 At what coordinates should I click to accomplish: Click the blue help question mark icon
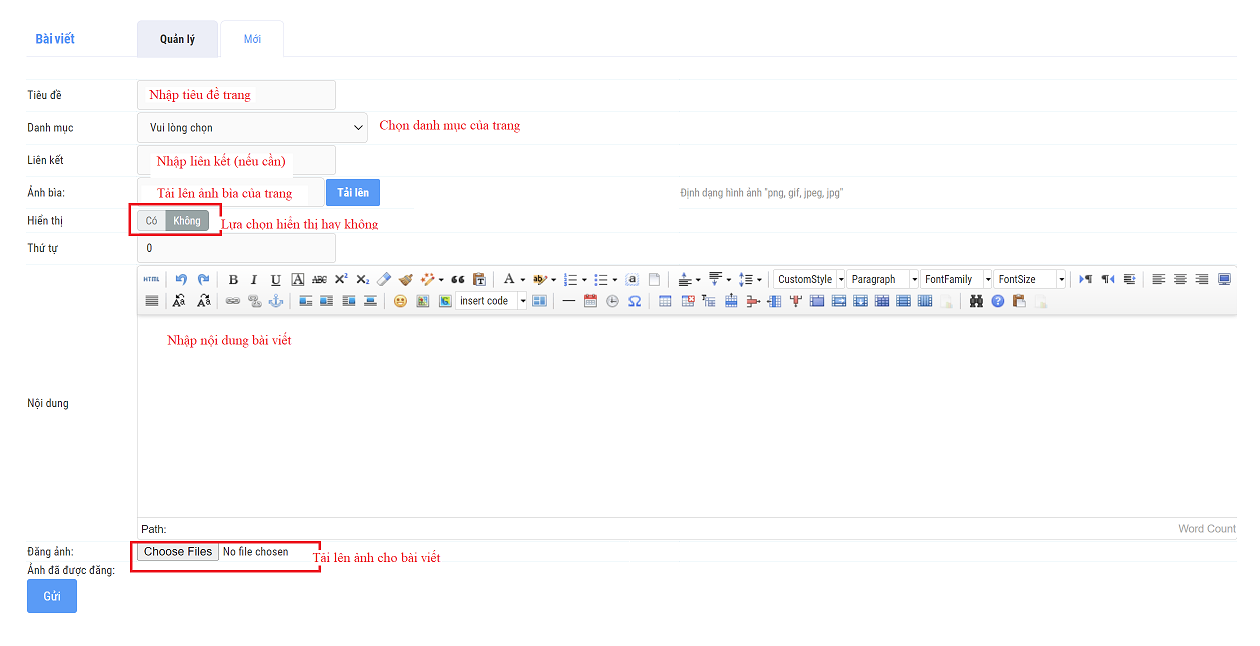tap(997, 301)
